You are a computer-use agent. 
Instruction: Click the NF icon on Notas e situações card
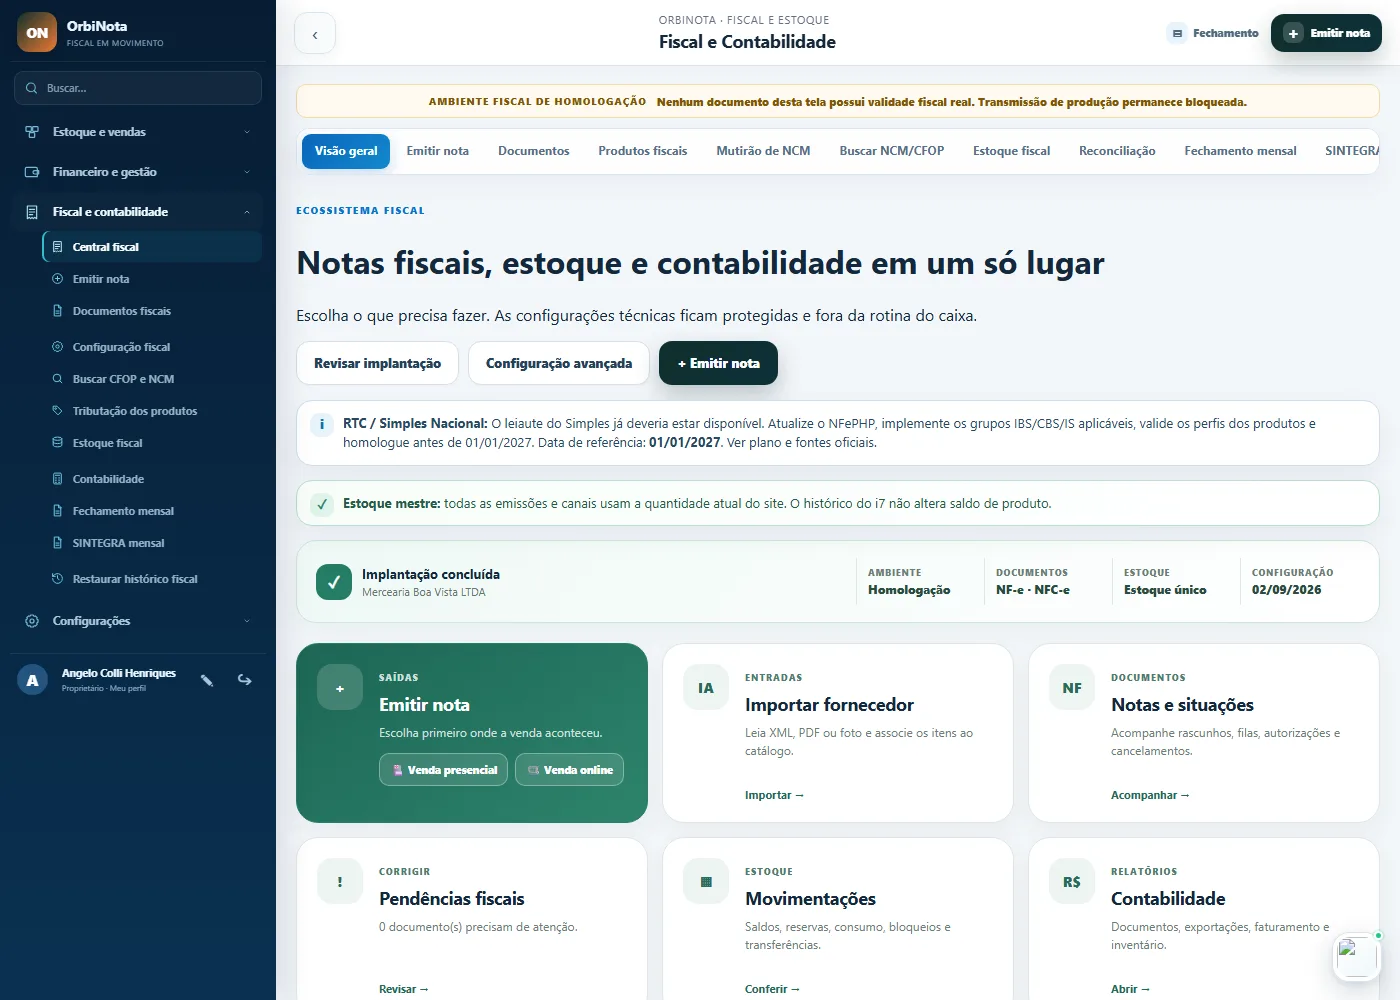[1072, 688]
